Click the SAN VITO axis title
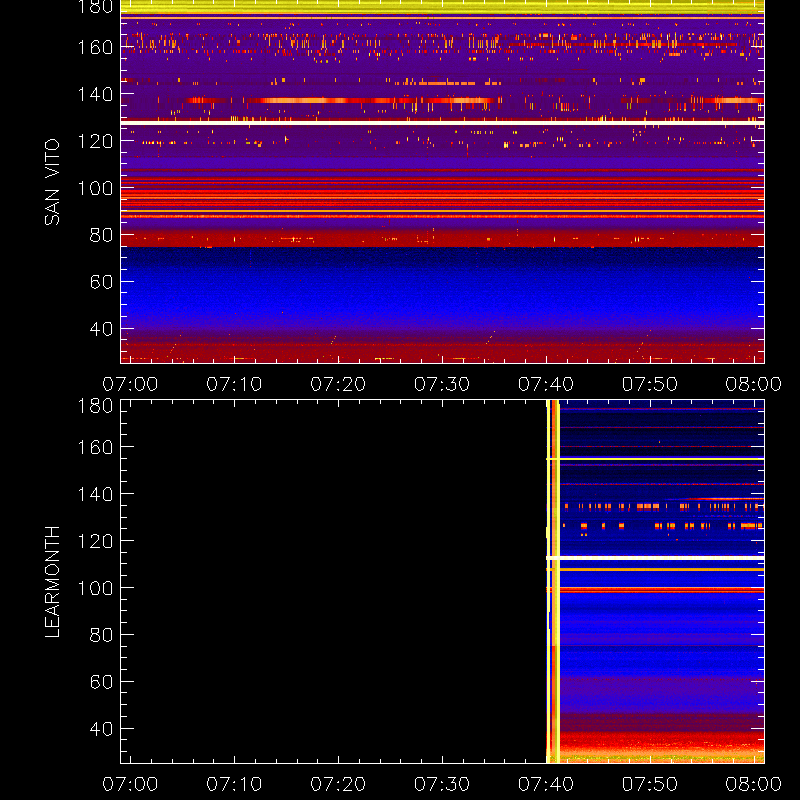This screenshot has height=800, width=800. [52, 182]
